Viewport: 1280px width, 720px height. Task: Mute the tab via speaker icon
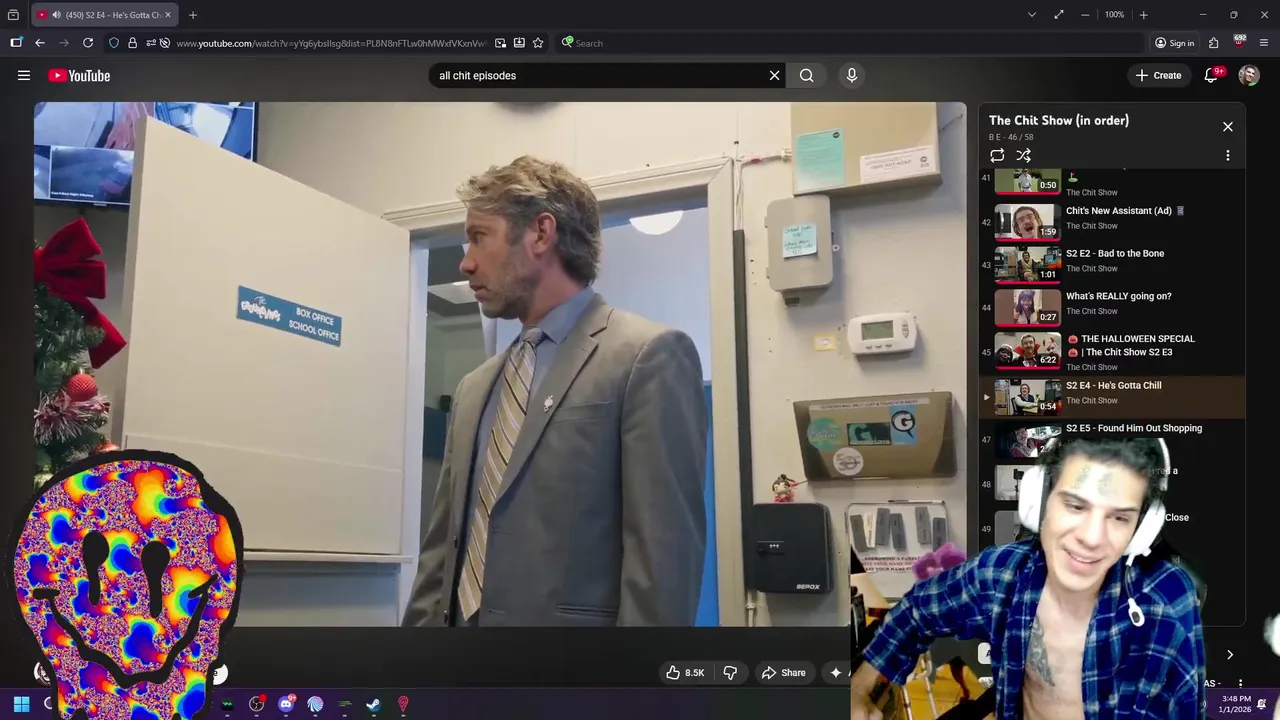click(x=57, y=15)
